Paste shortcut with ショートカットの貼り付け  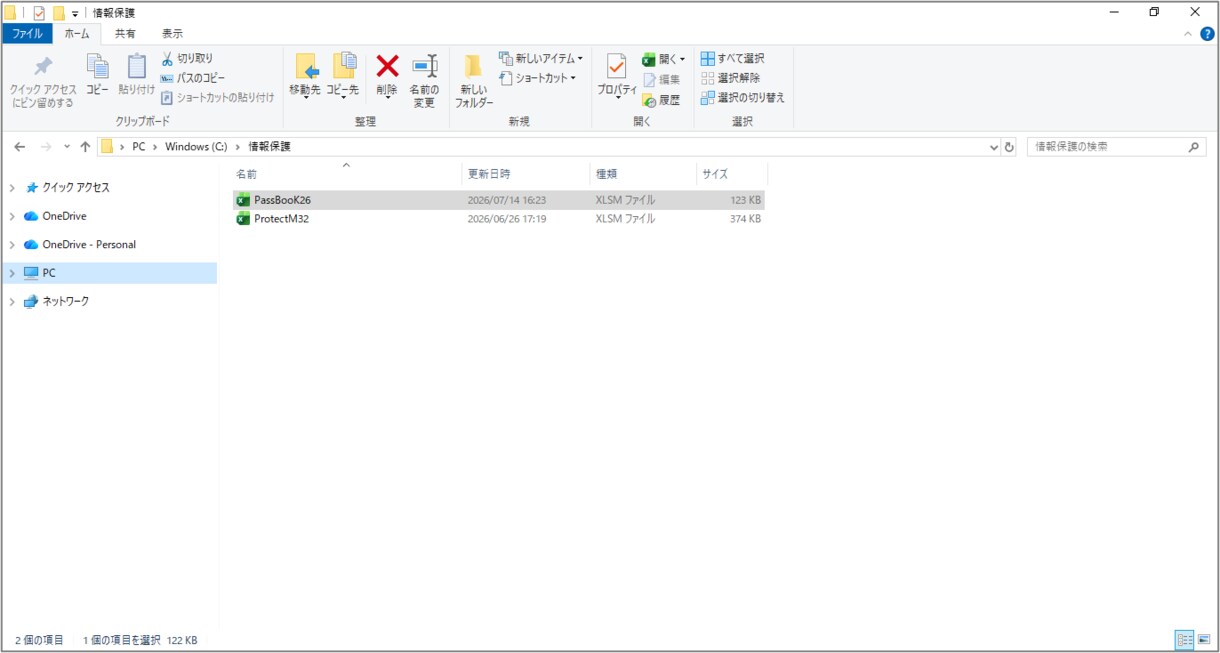(217, 97)
